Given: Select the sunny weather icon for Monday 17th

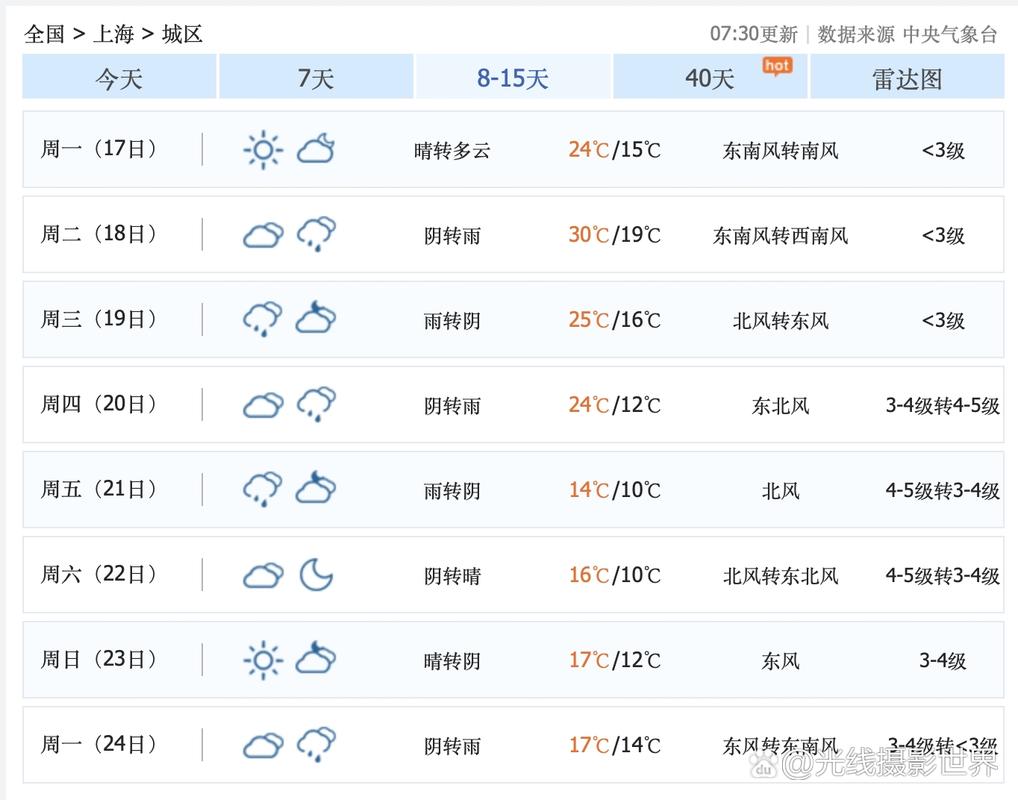Looking at the screenshot, I should [262, 149].
